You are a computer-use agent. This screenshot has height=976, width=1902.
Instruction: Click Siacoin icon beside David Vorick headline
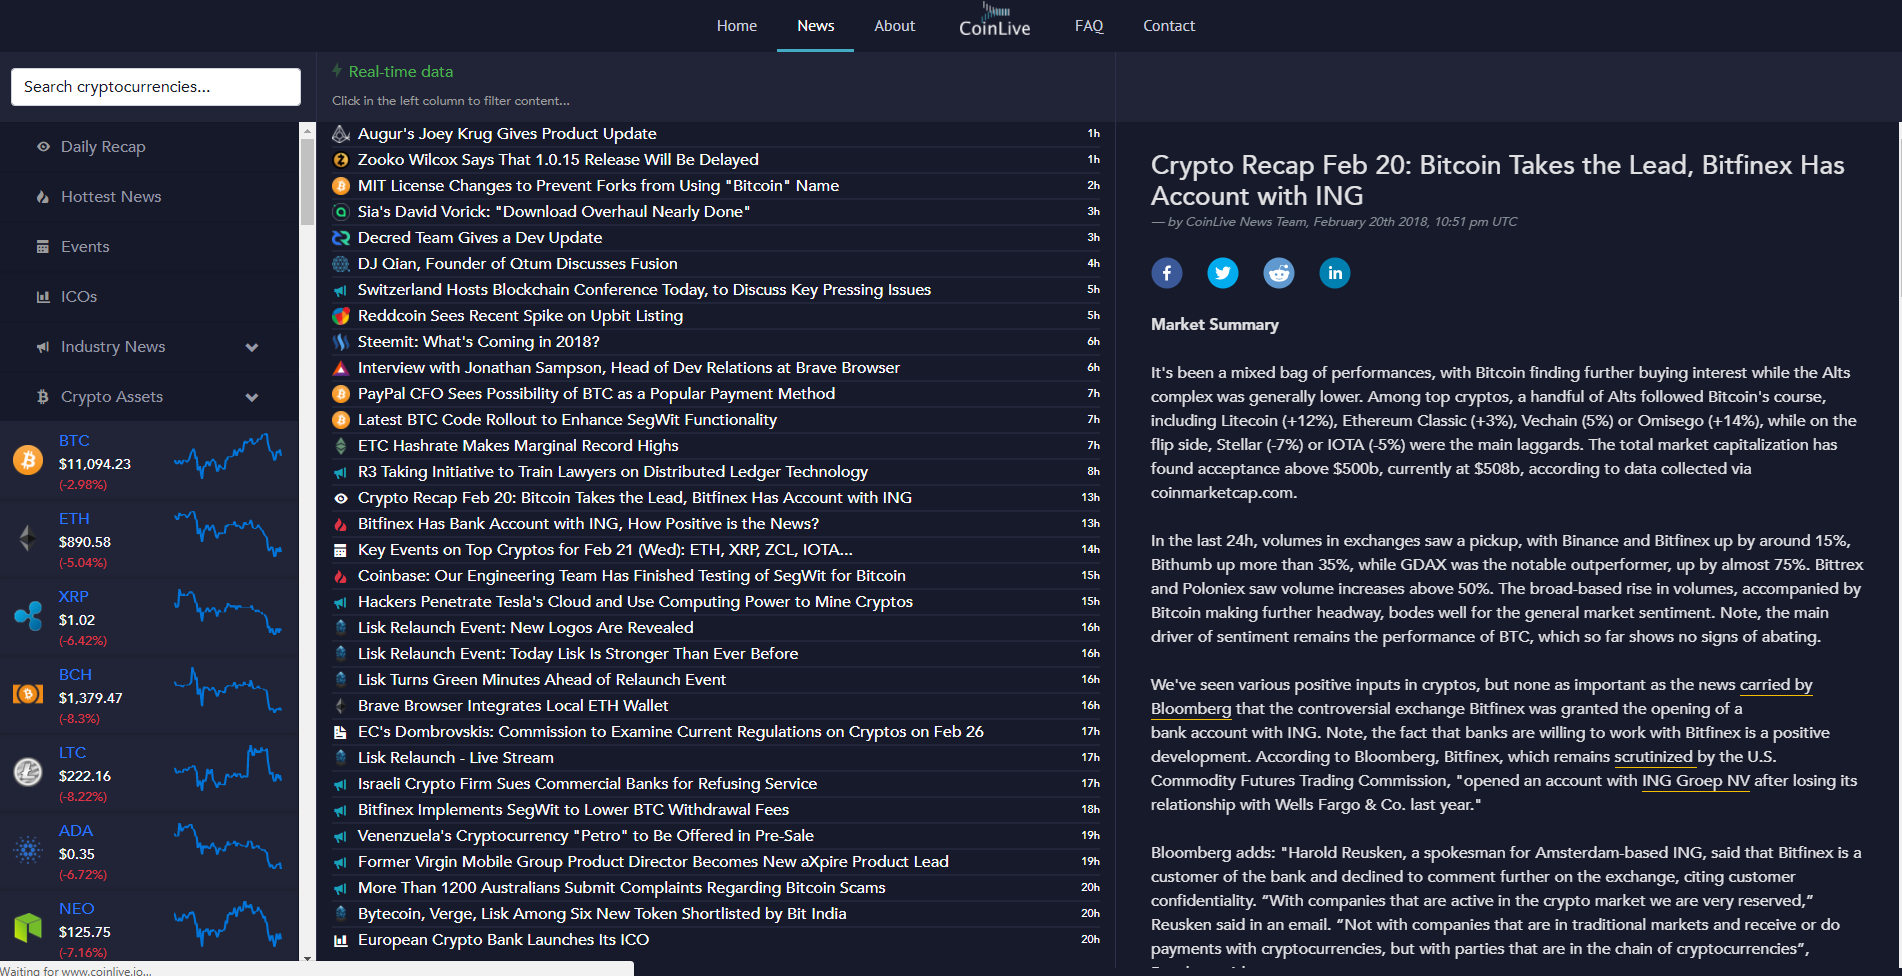coord(341,212)
